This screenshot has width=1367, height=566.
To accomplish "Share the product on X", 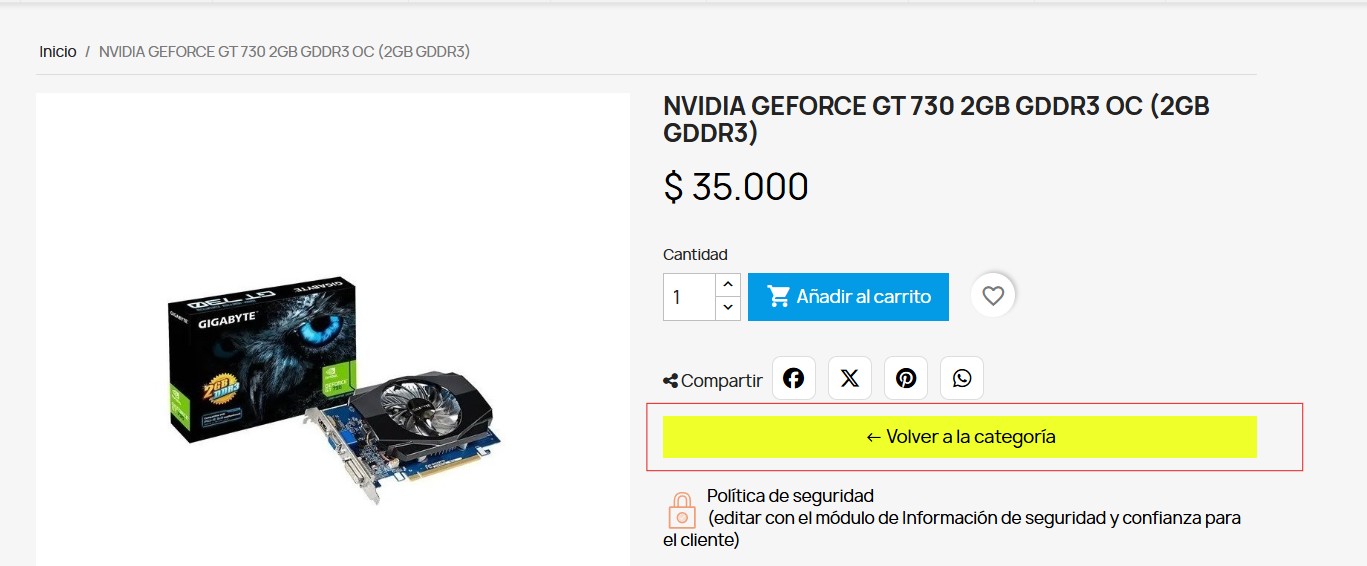I will (x=850, y=378).
